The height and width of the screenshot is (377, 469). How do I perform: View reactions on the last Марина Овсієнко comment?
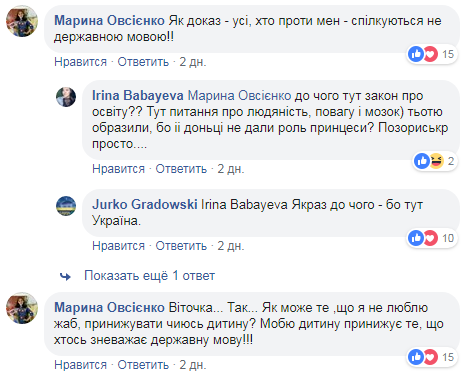click(x=432, y=357)
